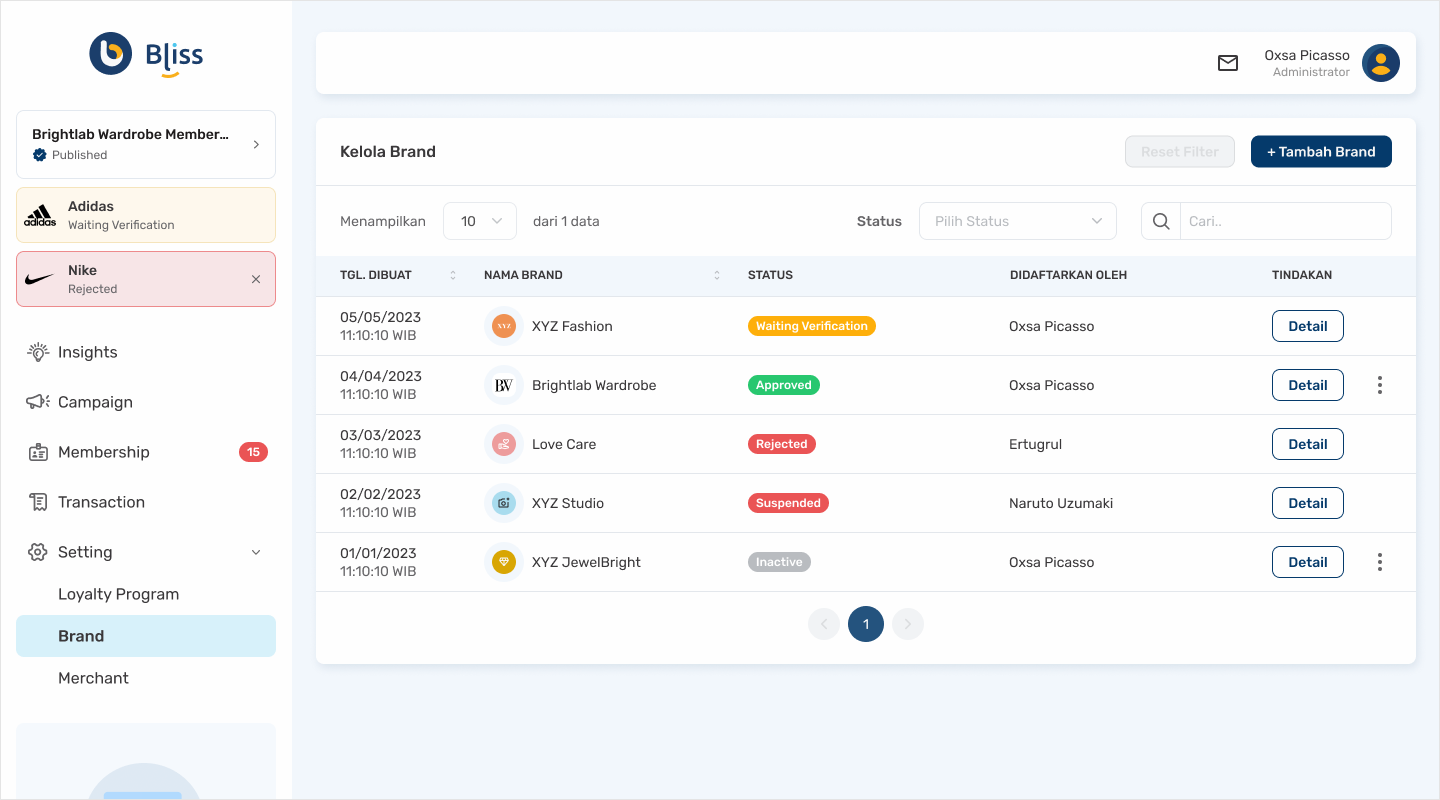The image size is (1440, 800).
Task: Open the rows-per-page dropdown showing 10
Action: pyautogui.click(x=480, y=221)
